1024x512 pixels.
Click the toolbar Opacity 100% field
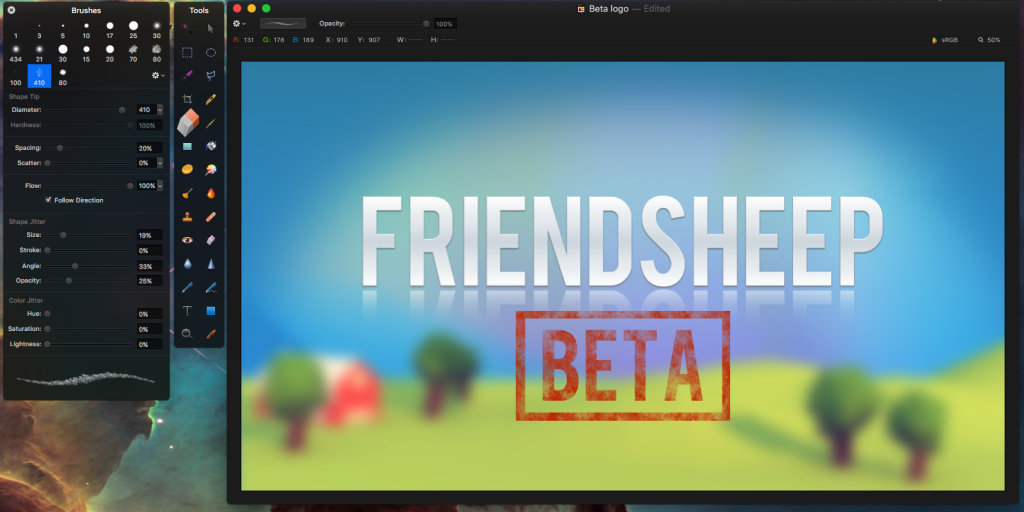[x=444, y=24]
